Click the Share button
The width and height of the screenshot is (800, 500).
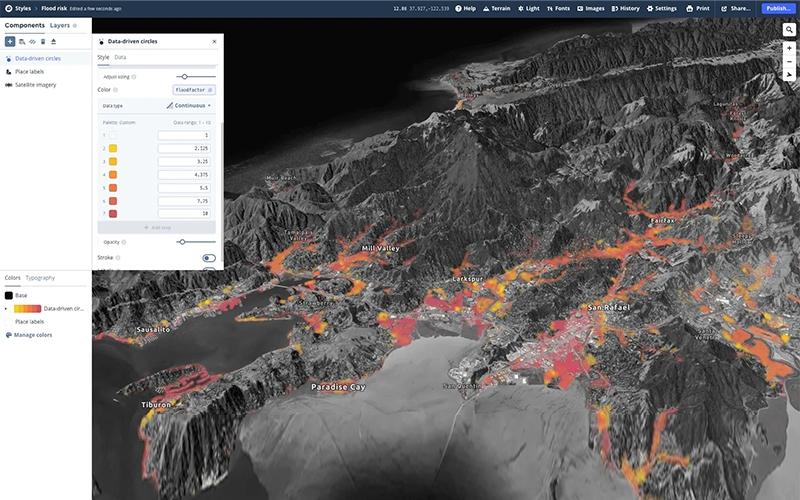[x=736, y=9]
